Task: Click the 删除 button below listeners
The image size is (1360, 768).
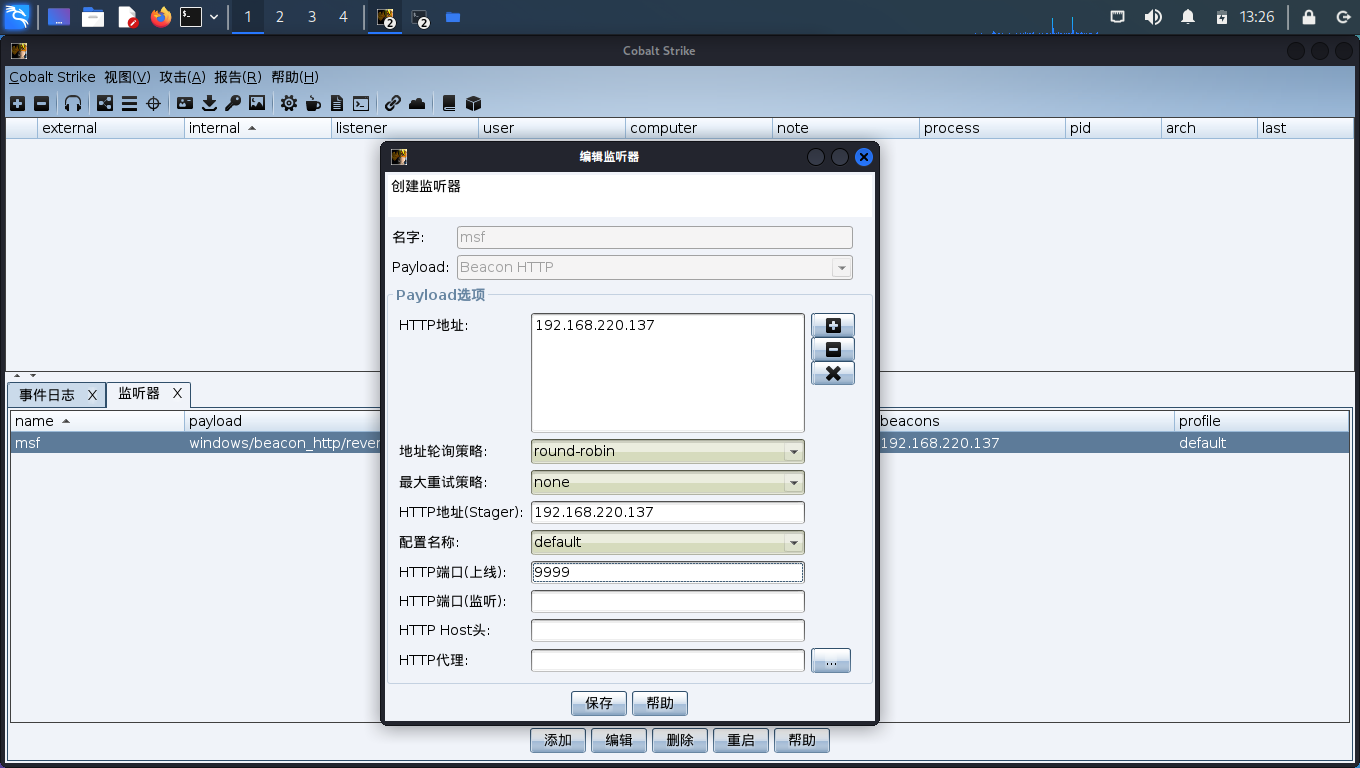Action: [680, 740]
